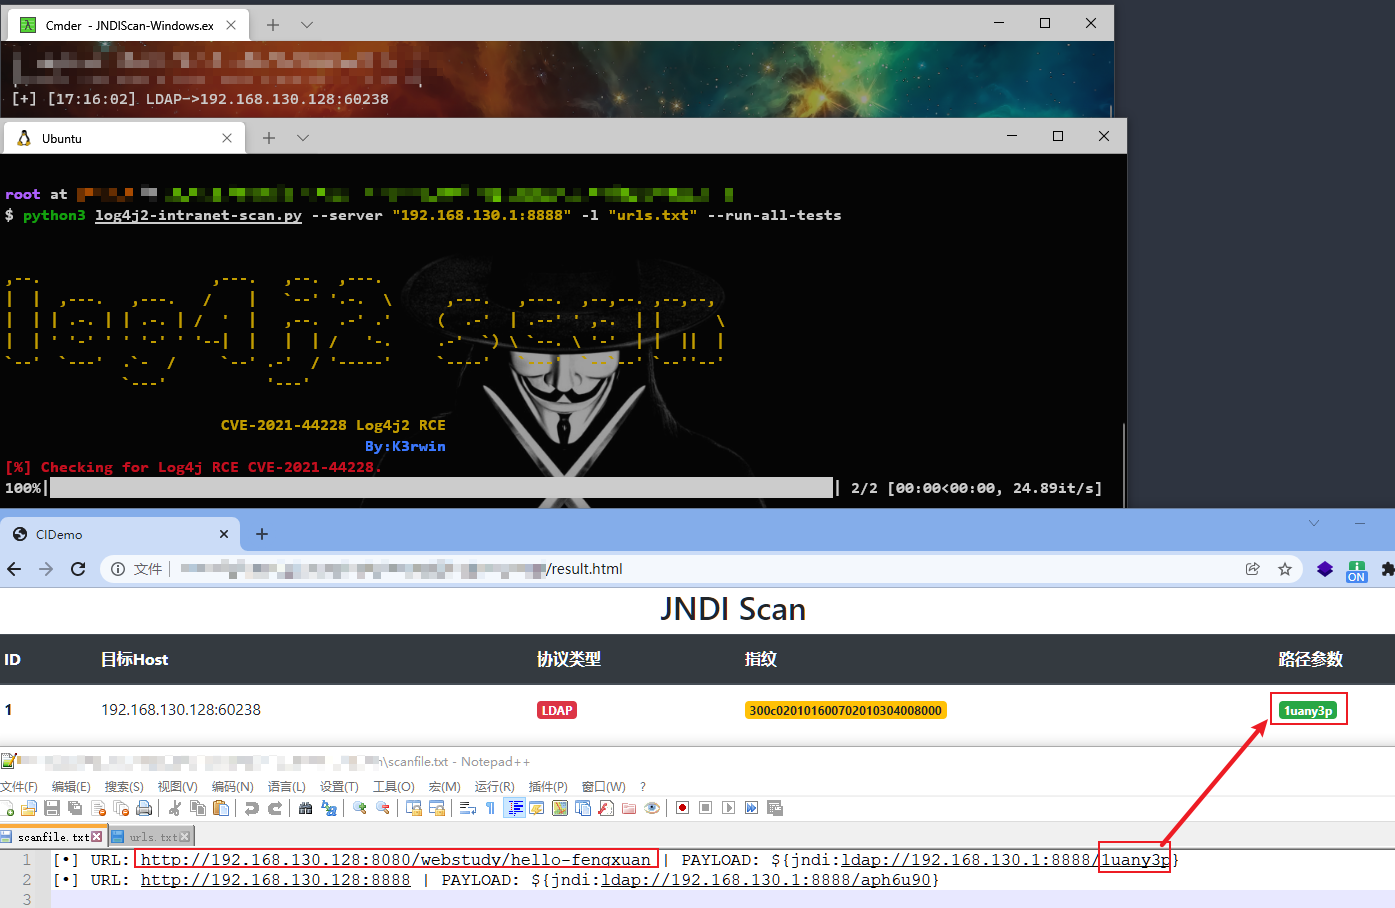Open the 文件(F) menu in Notepad++

tap(19, 787)
